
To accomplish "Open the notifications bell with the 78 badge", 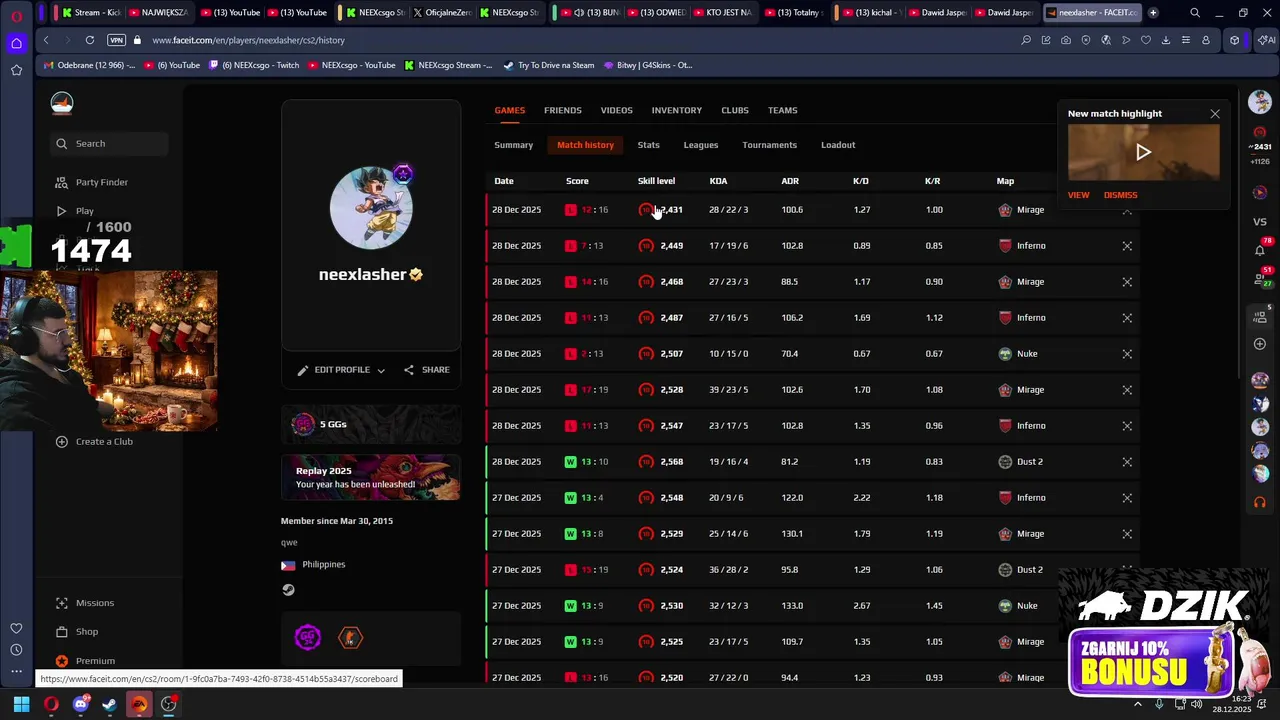I will pos(1260,250).
